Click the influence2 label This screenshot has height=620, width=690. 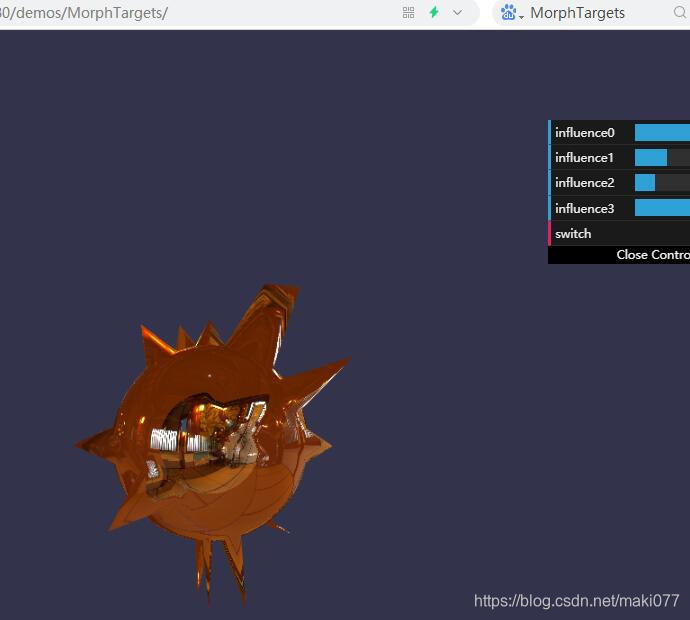pyautogui.click(x=584, y=183)
